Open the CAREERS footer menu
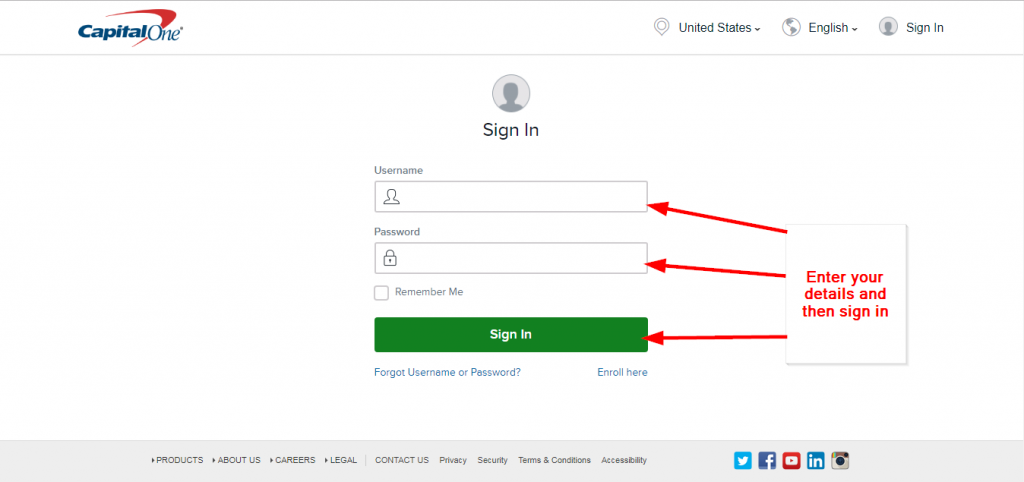1024x482 pixels. coord(293,460)
